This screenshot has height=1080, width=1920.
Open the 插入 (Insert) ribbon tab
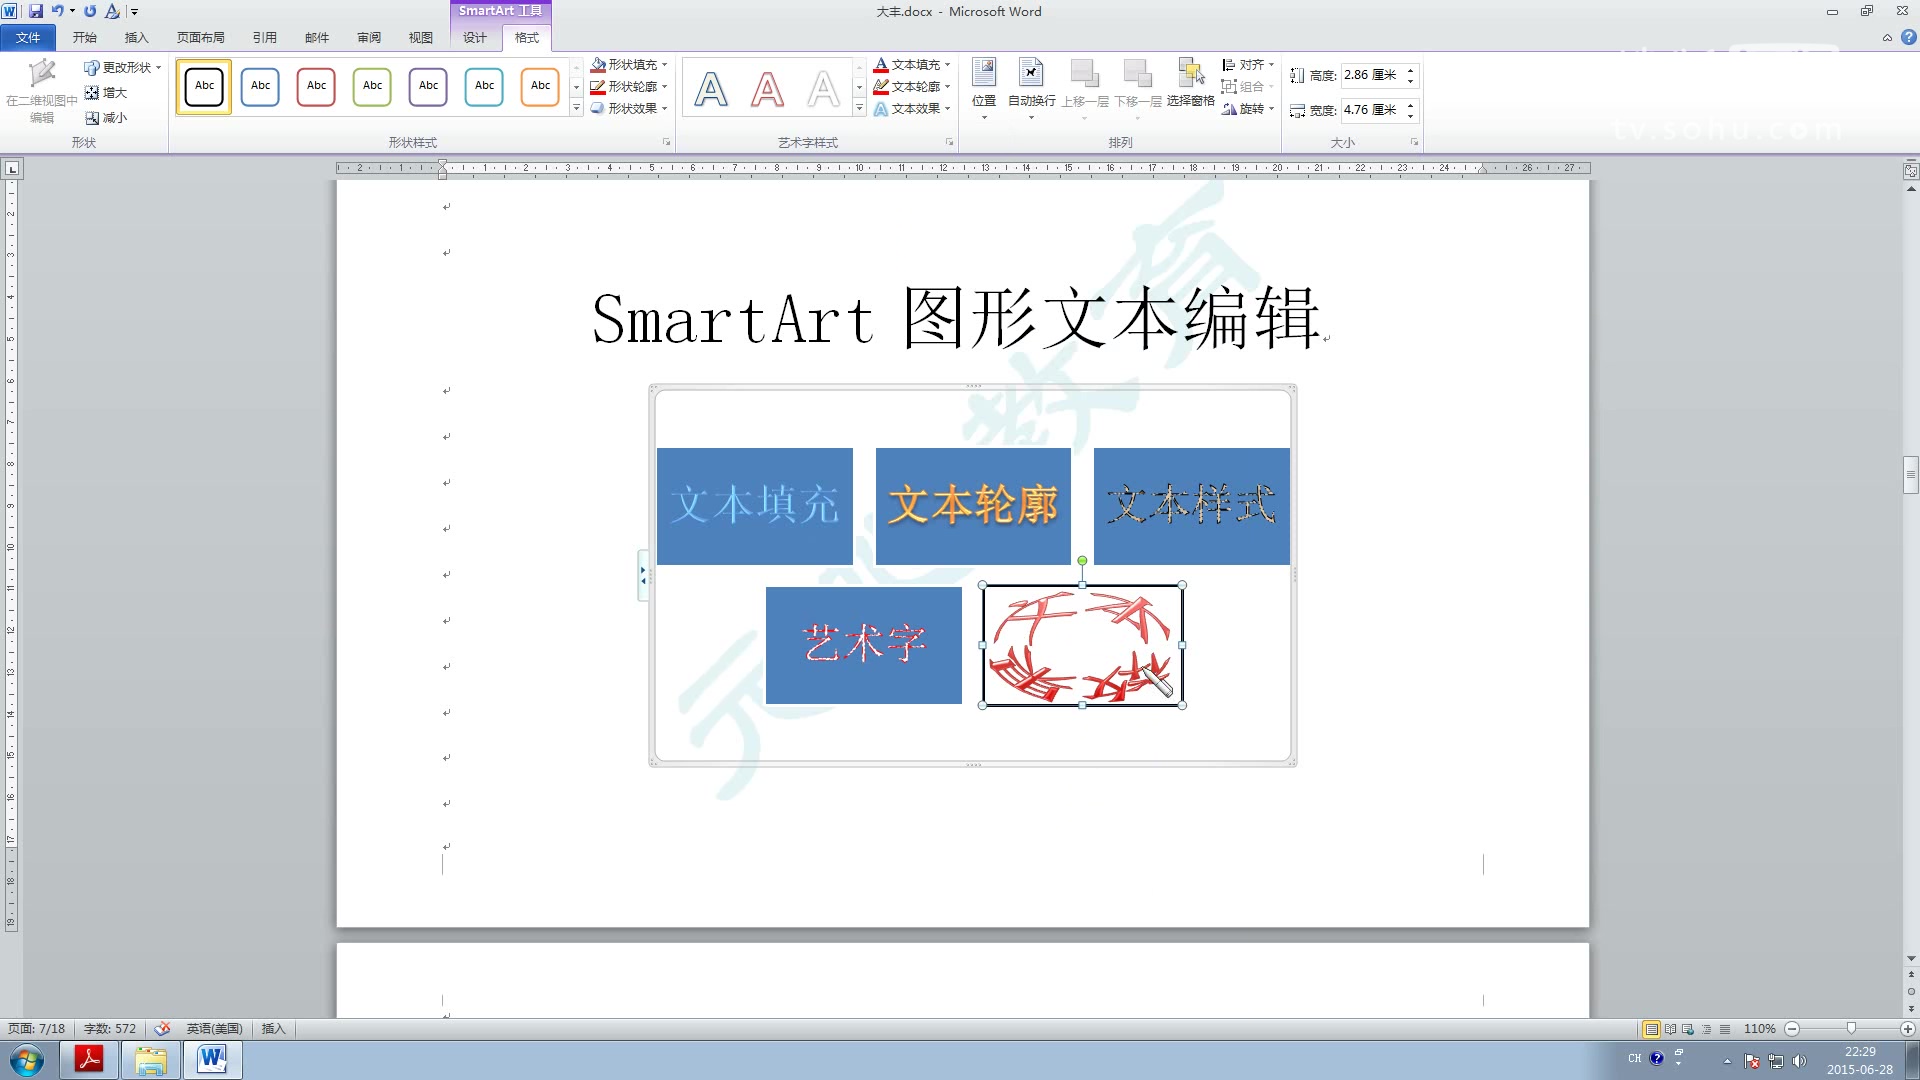tap(136, 37)
